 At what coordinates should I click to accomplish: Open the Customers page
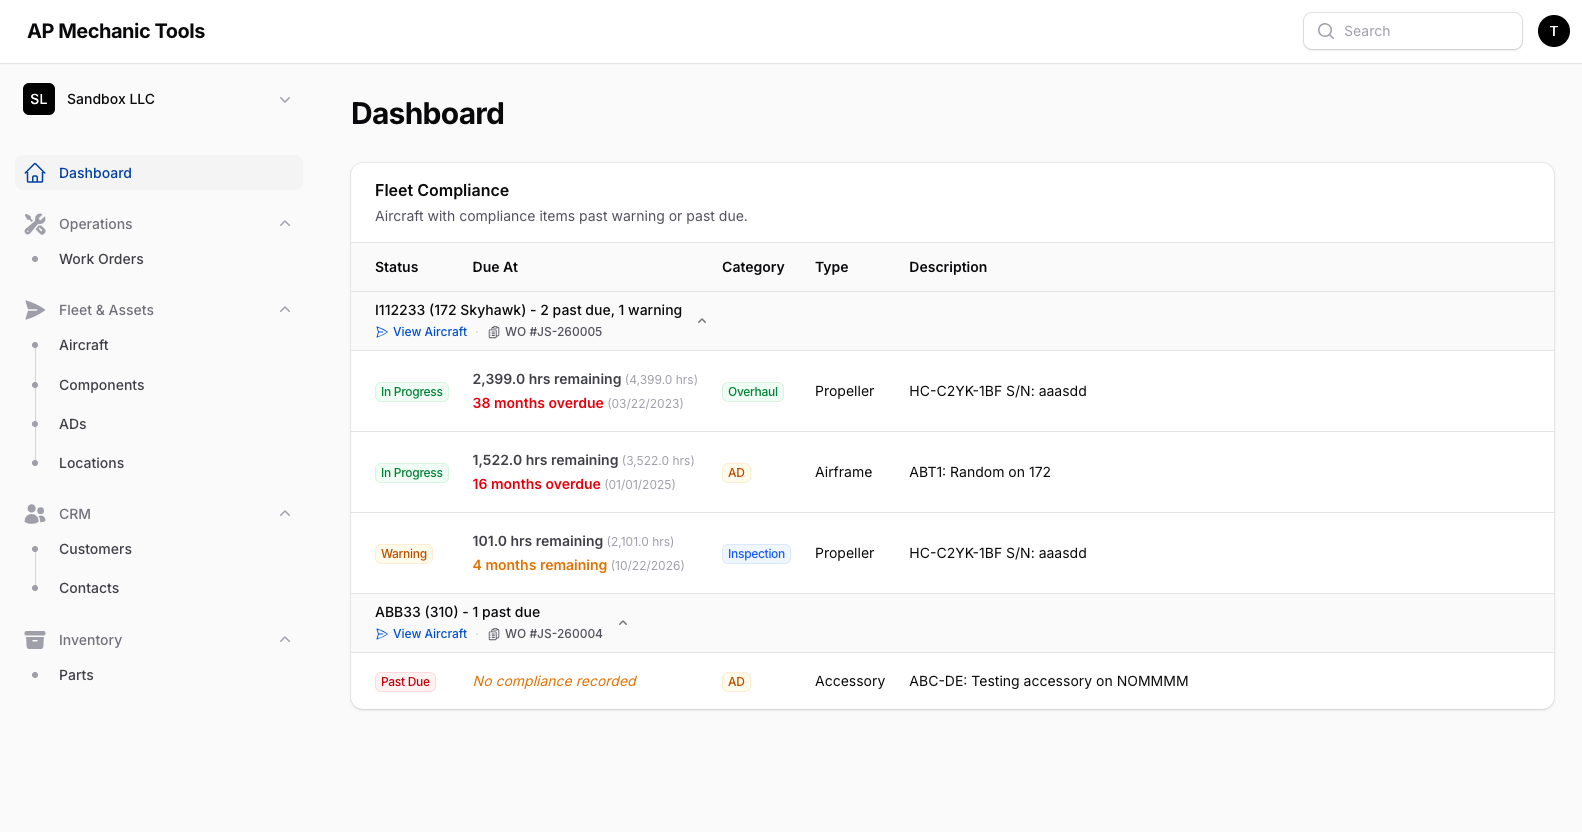tap(95, 549)
